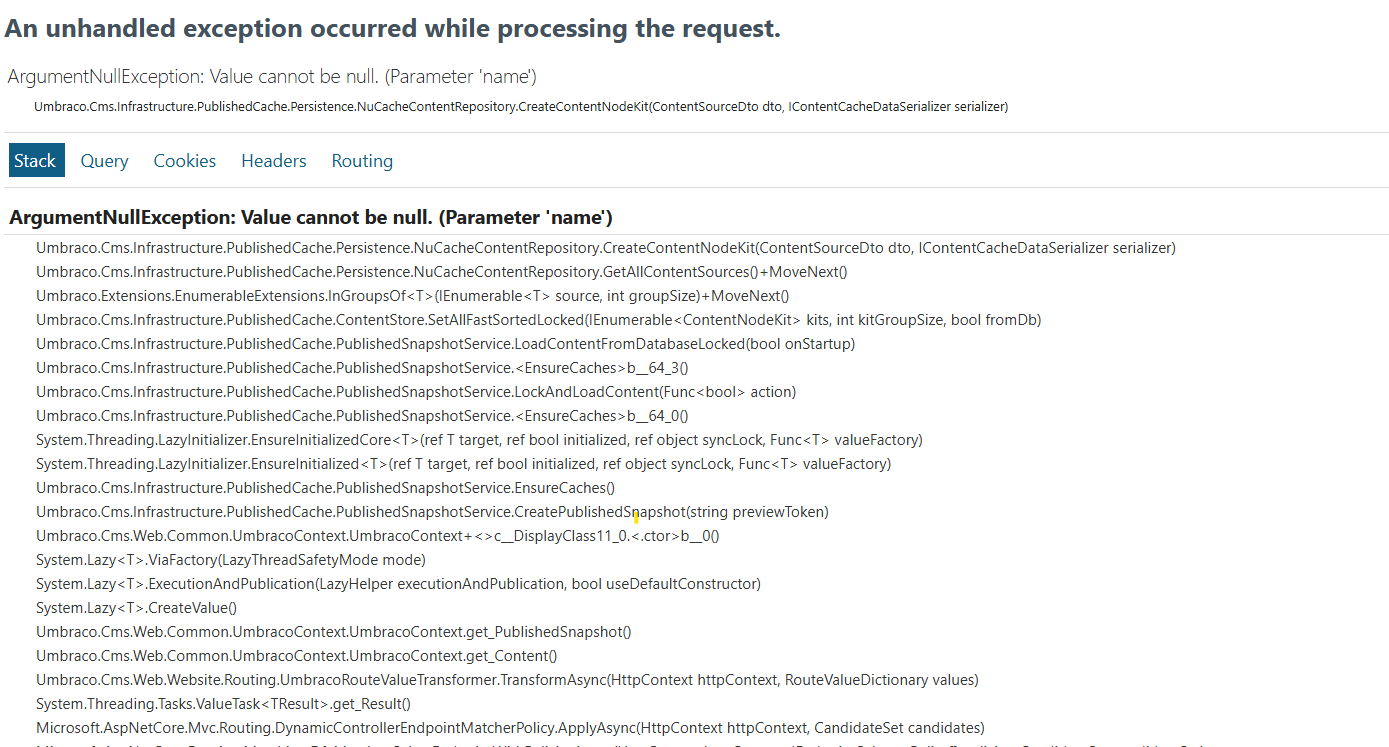
Task: Expand the EnsureInitializedCore stack frame
Action: click(x=479, y=440)
